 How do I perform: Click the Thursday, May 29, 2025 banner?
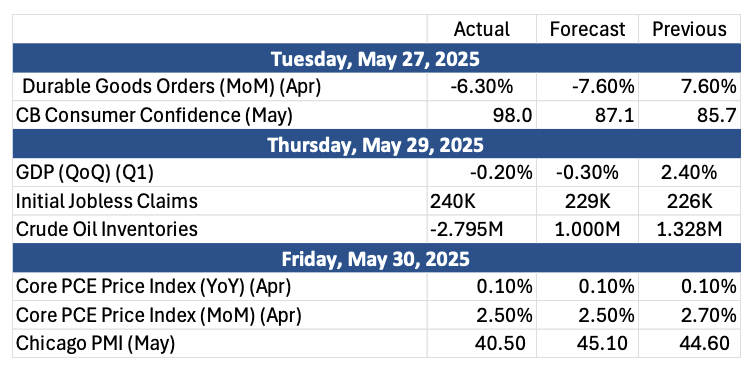(377, 144)
